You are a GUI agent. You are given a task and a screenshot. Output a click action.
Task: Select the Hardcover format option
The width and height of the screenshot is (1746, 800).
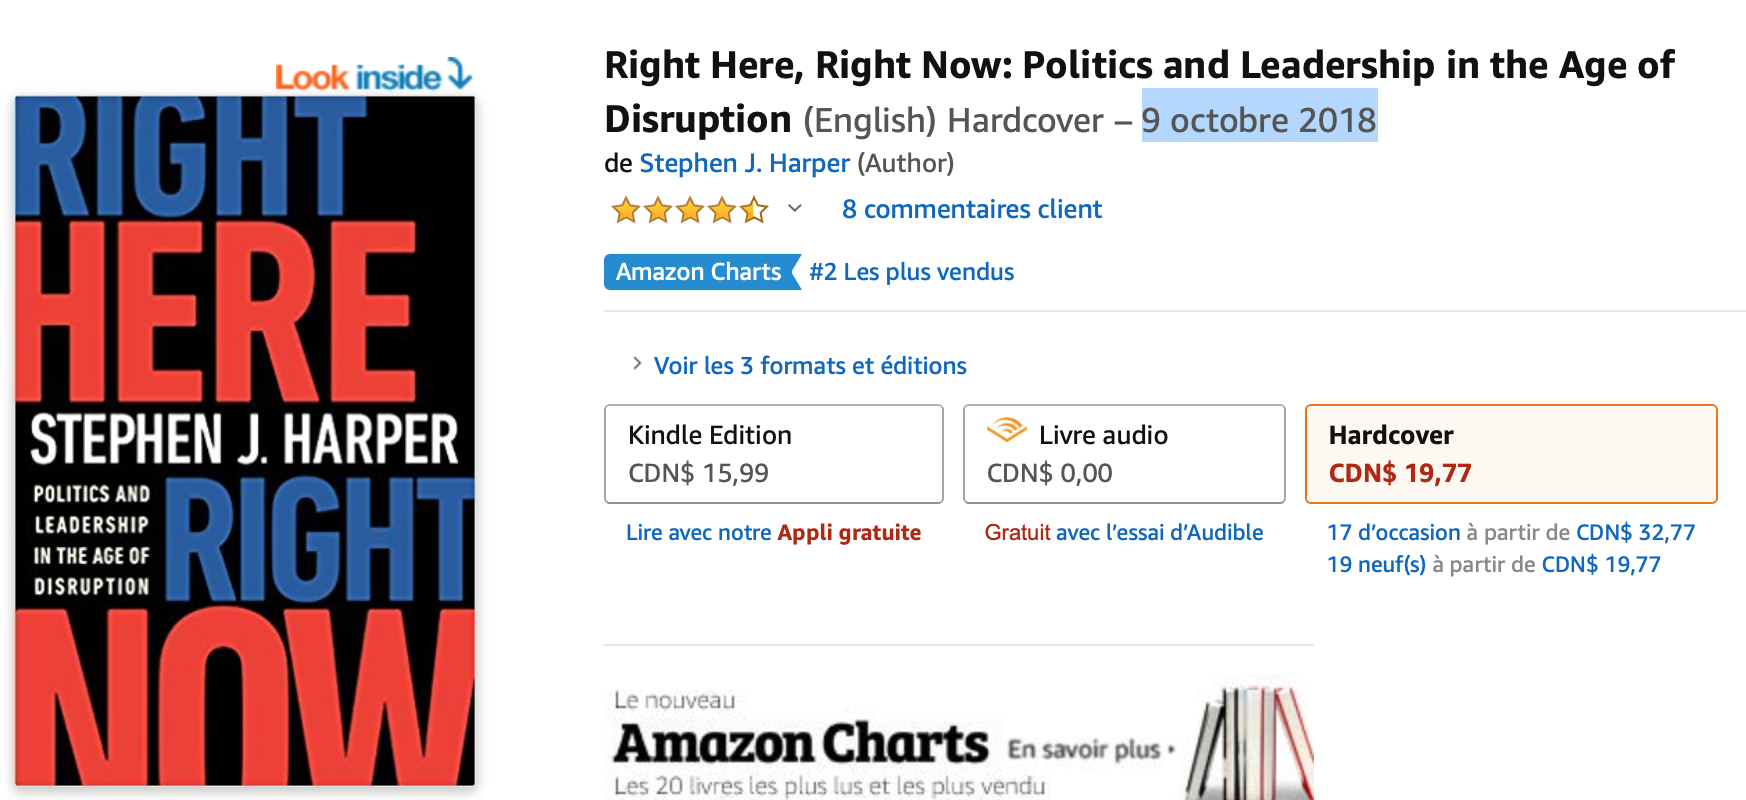[x=1511, y=454]
